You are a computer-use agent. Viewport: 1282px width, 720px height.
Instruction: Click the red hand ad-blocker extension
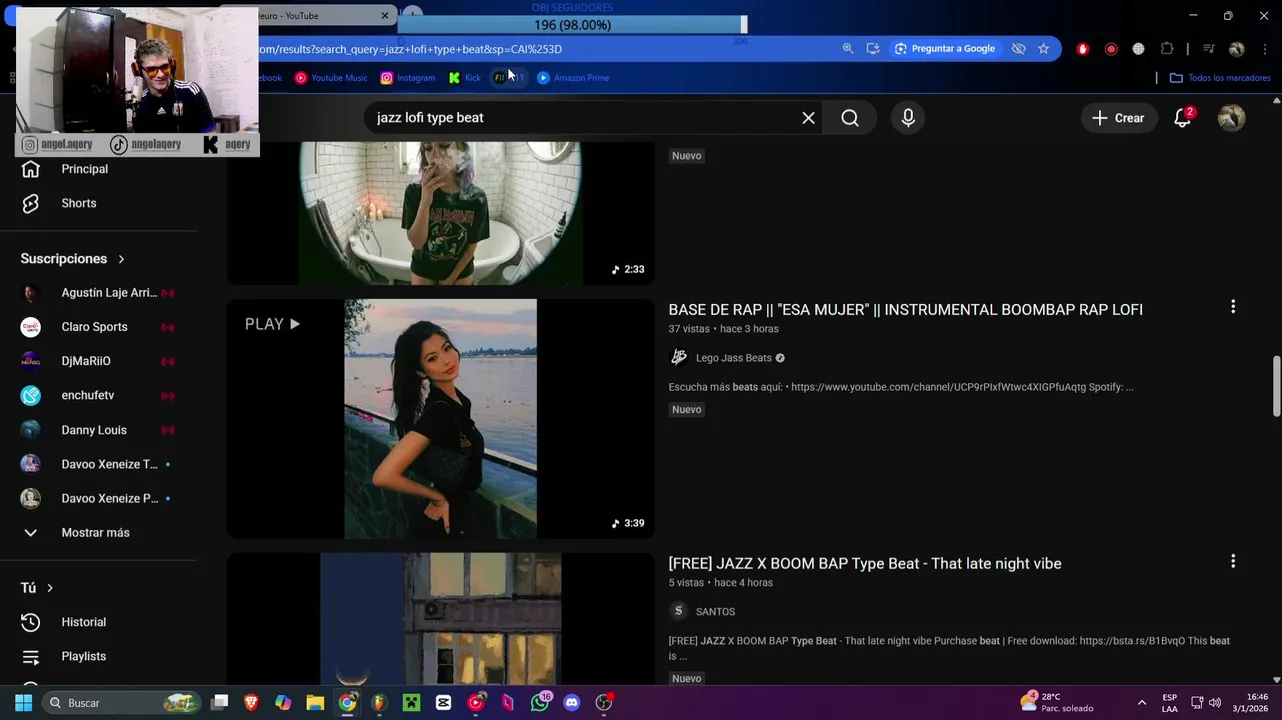point(1082,49)
